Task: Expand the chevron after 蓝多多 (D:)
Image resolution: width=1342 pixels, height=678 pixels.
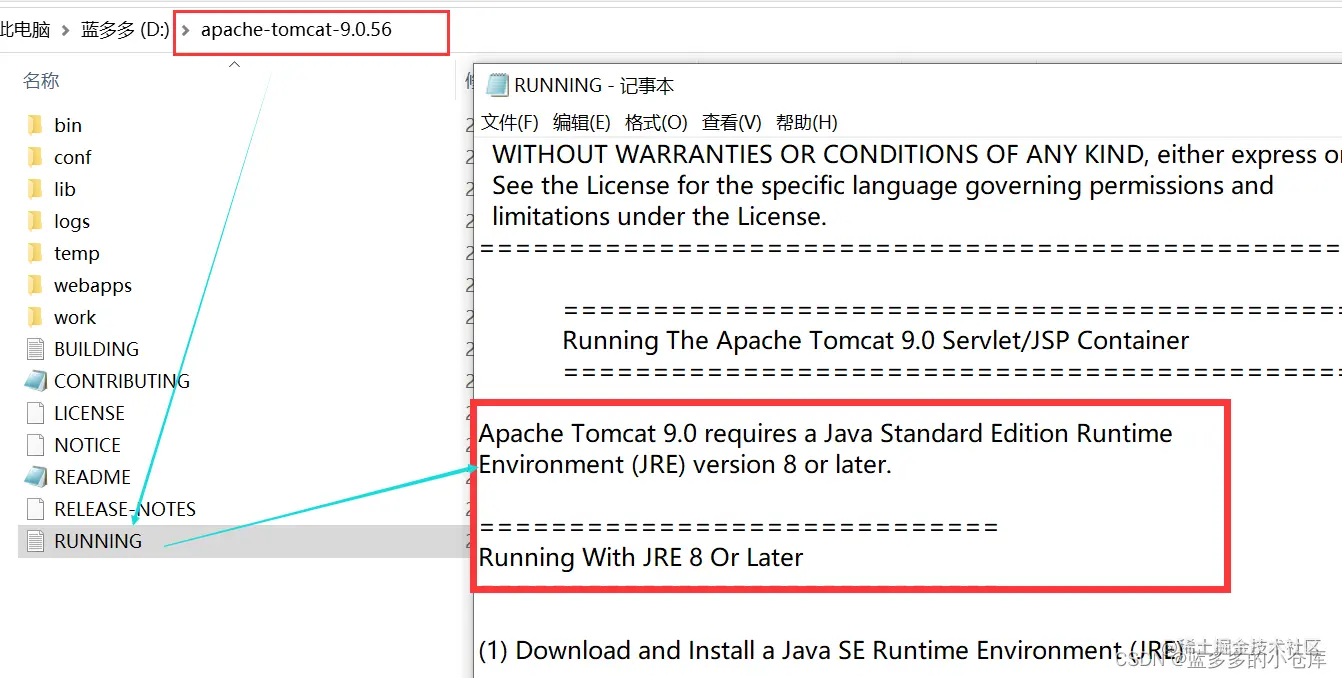Action: tap(185, 30)
